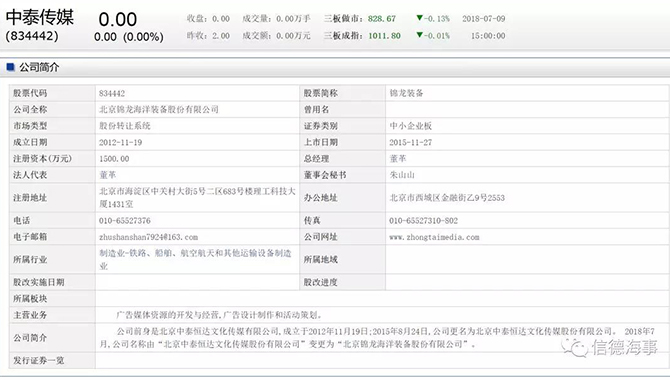Screen dimensions: 670x380
Task: Click office address 北京市西城区金融街乙9号2553
Action: (x=447, y=197)
